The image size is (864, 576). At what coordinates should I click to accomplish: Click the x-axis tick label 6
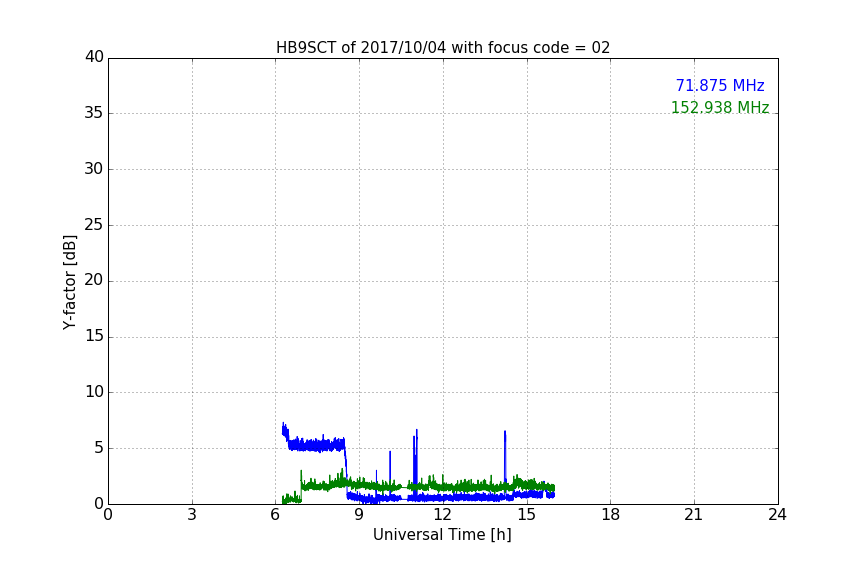click(x=275, y=515)
